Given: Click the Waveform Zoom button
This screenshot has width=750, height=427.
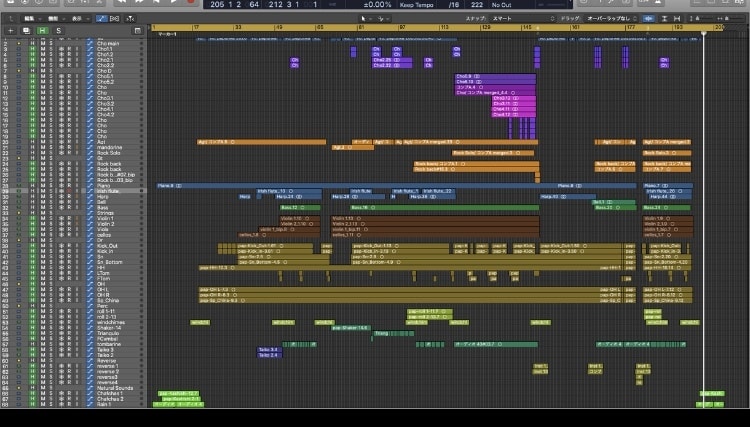Looking at the screenshot, I should coord(649,19).
